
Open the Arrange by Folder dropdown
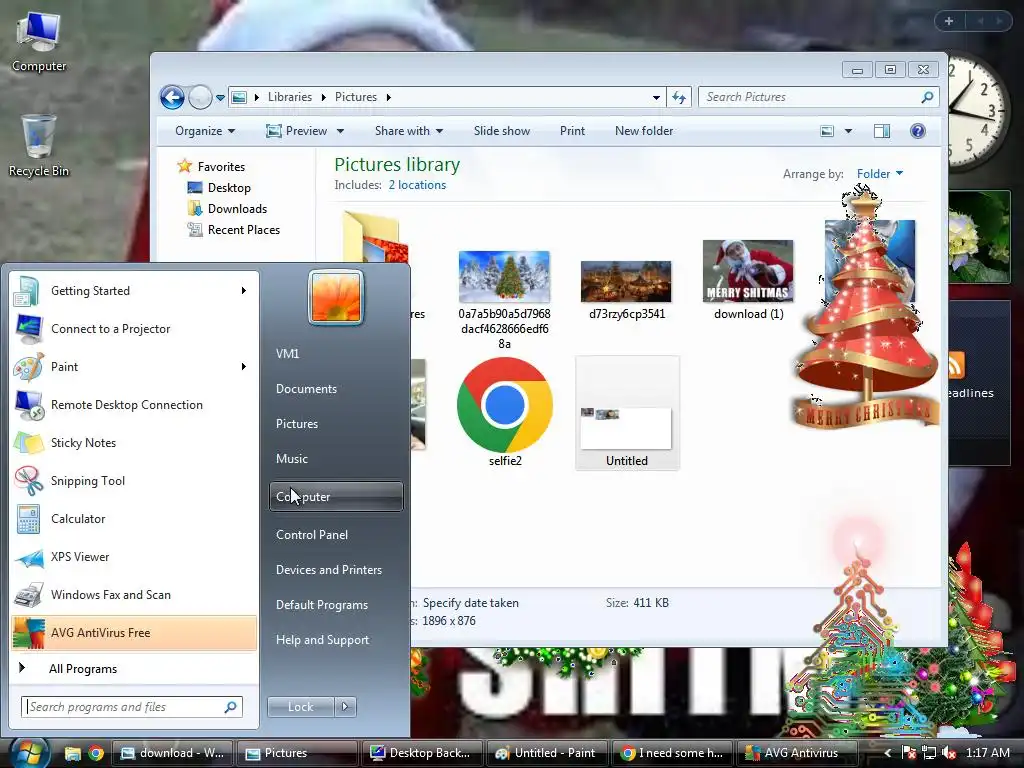coord(880,174)
